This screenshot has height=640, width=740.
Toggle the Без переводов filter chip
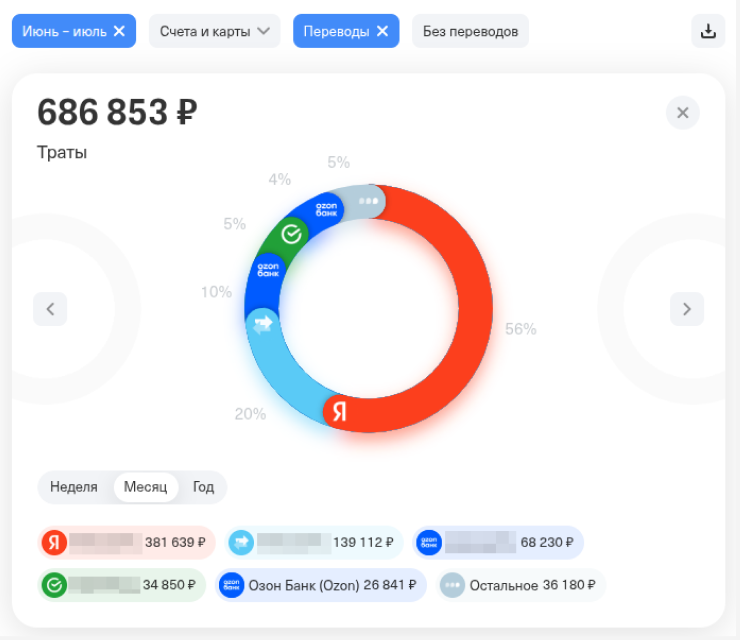(x=470, y=31)
